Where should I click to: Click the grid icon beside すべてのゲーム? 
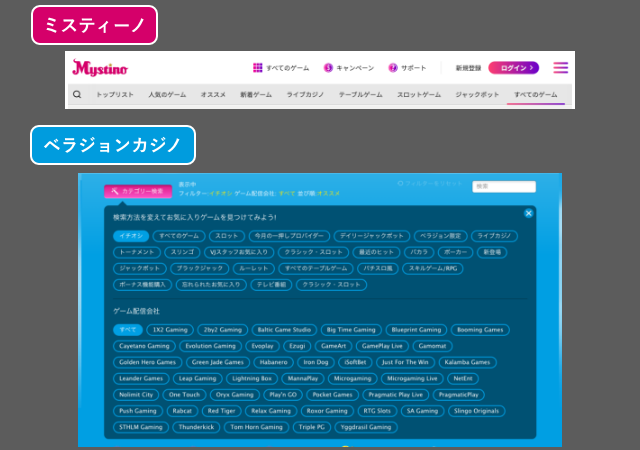click(257, 68)
